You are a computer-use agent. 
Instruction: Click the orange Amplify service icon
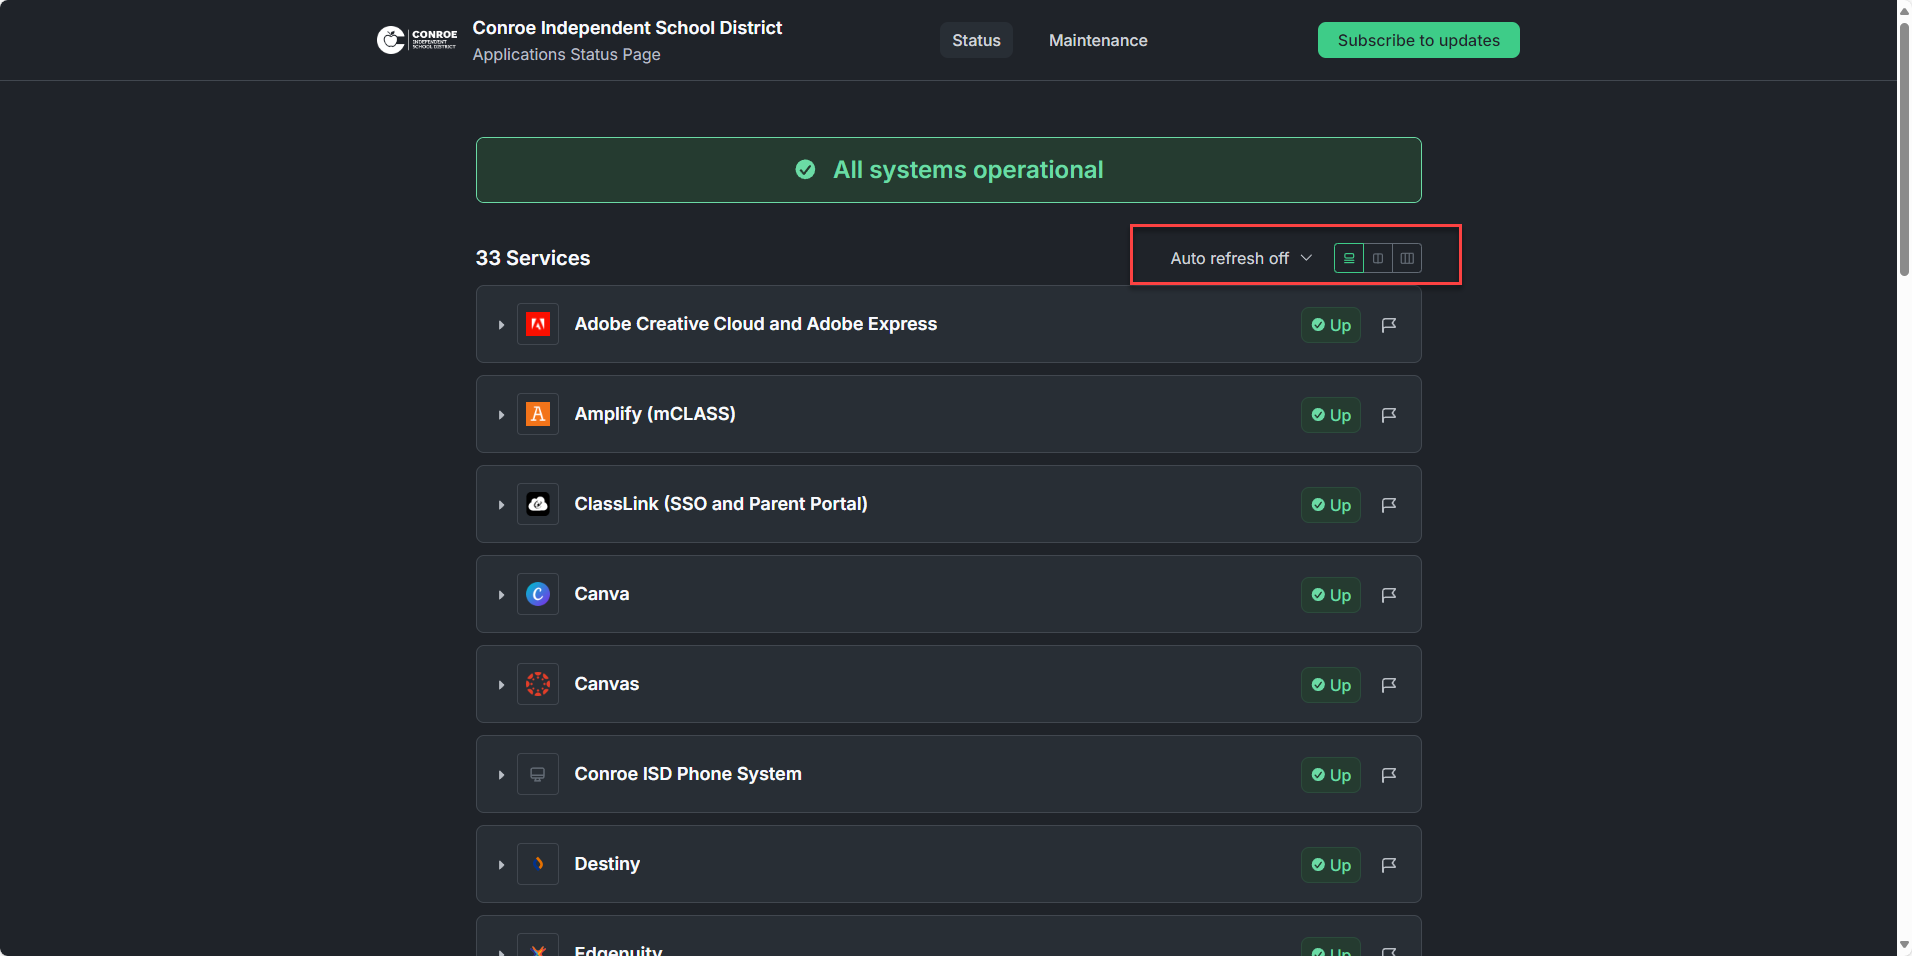[538, 414]
